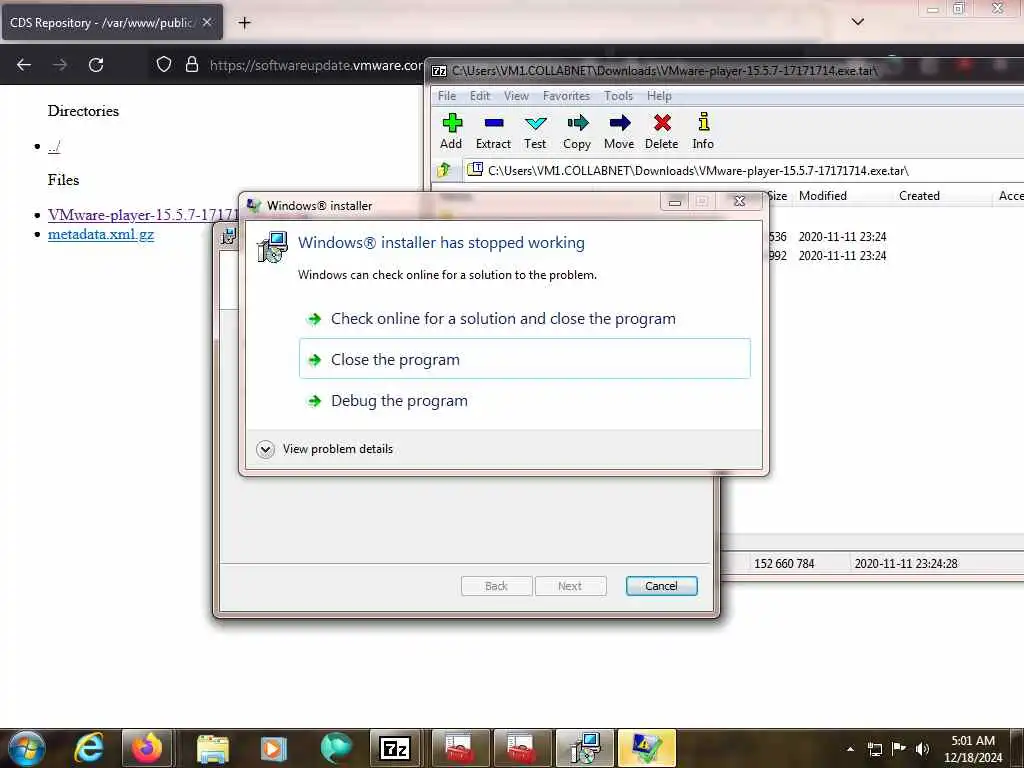This screenshot has height=768, width=1024.
Task: Sort by Modified column in 7-Zip
Action: click(x=823, y=196)
